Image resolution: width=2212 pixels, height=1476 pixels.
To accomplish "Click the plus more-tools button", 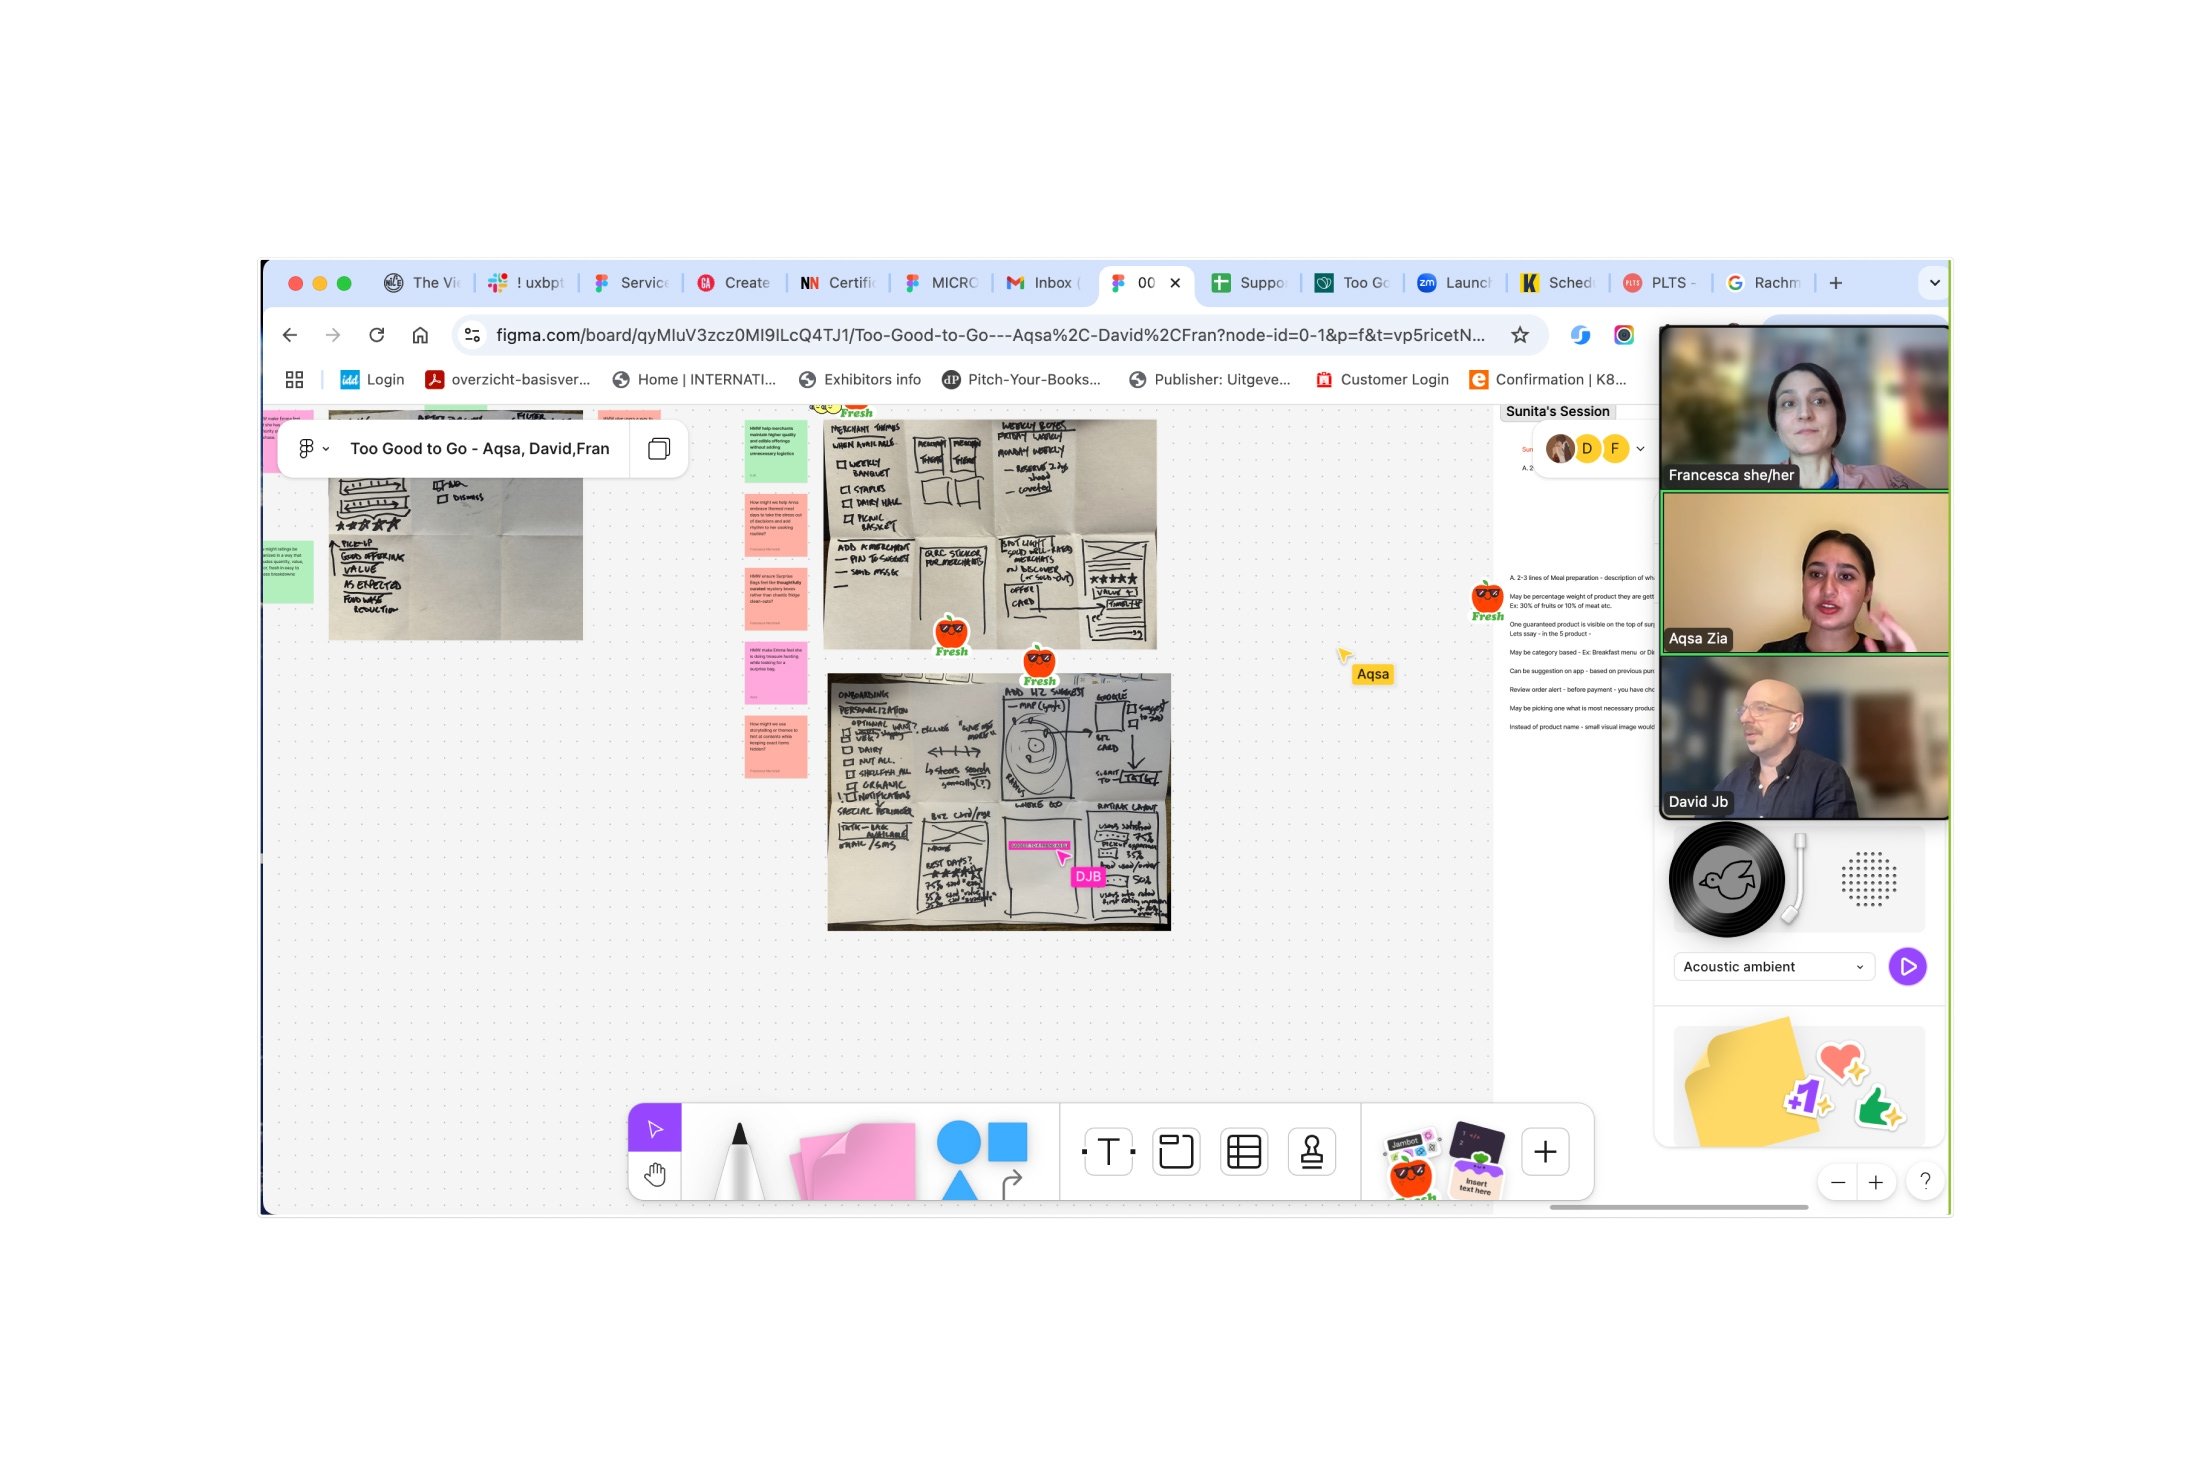I will tap(1545, 1152).
